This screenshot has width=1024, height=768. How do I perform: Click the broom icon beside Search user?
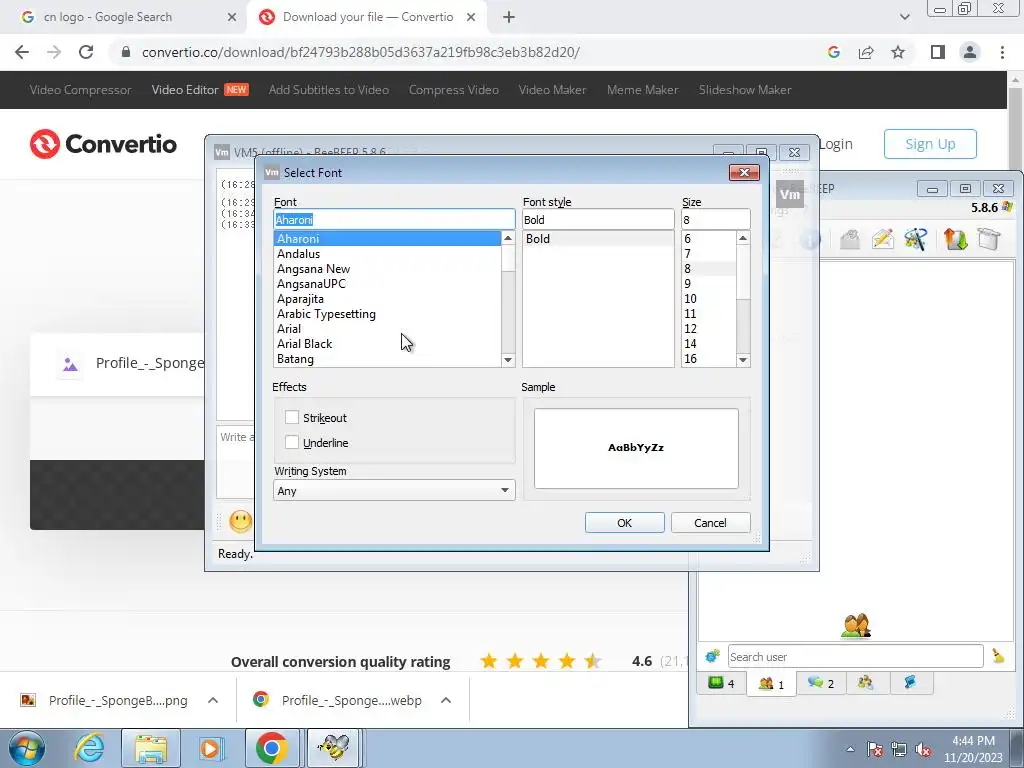pyautogui.click(x=998, y=656)
